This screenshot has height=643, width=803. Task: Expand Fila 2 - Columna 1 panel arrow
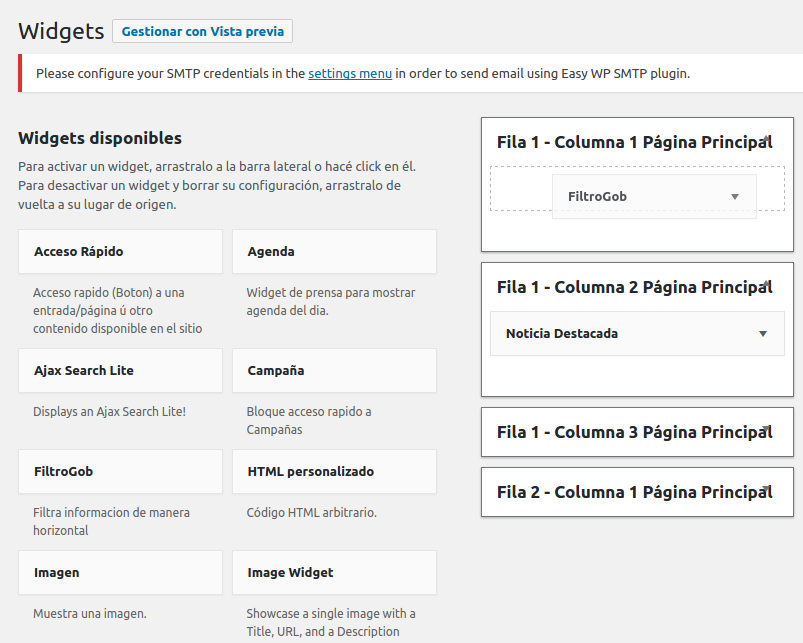(767, 489)
